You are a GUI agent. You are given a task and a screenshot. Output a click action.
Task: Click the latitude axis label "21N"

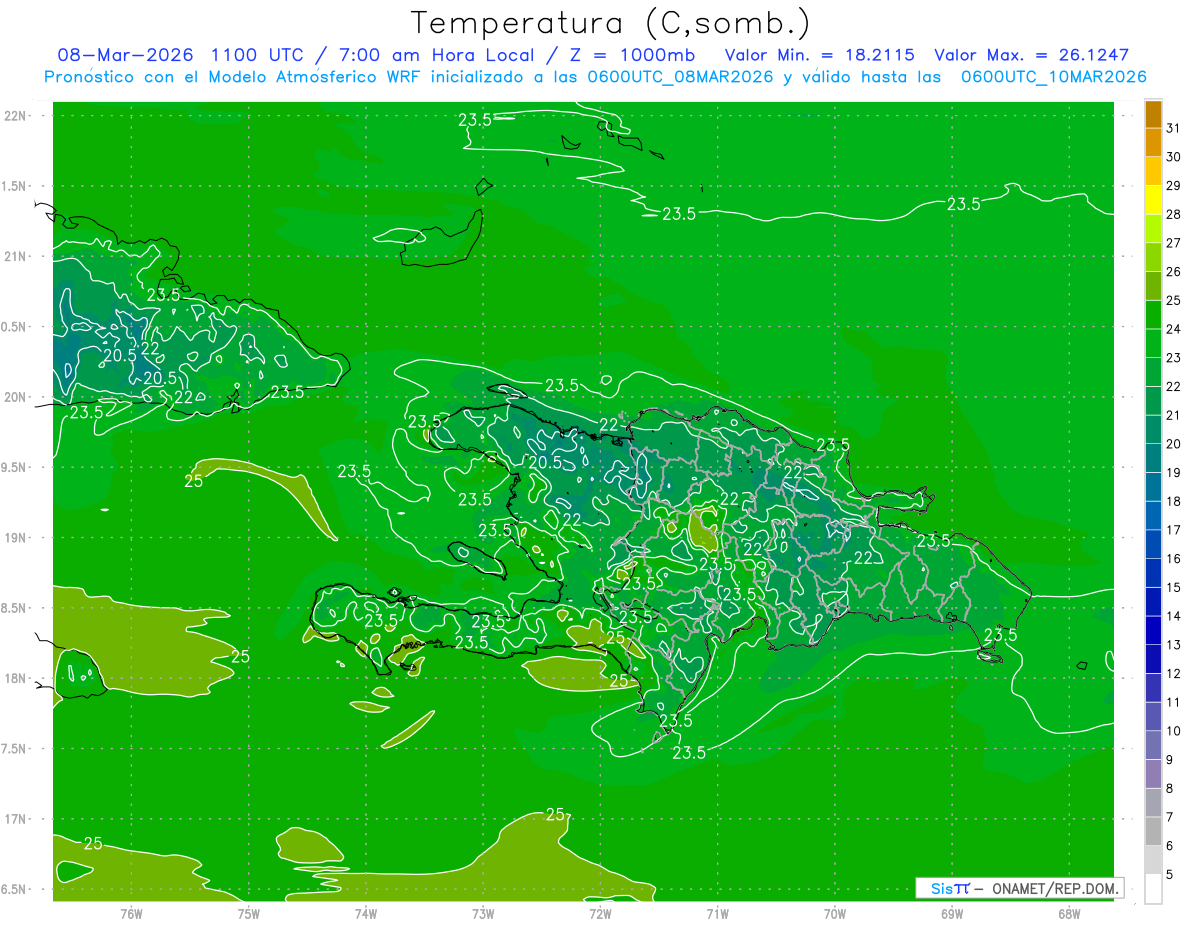click(16, 257)
